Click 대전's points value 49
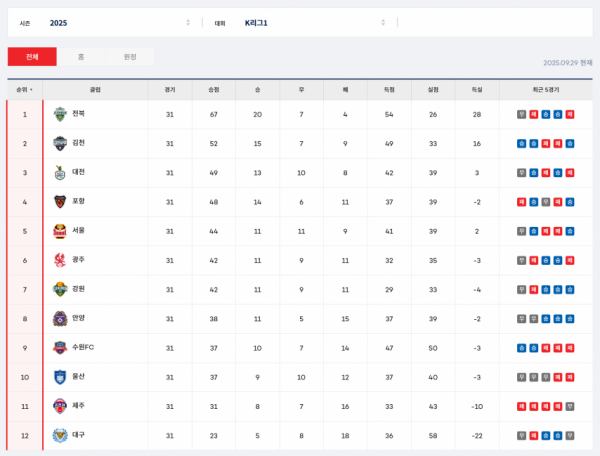The image size is (600, 456). tap(214, 173)
